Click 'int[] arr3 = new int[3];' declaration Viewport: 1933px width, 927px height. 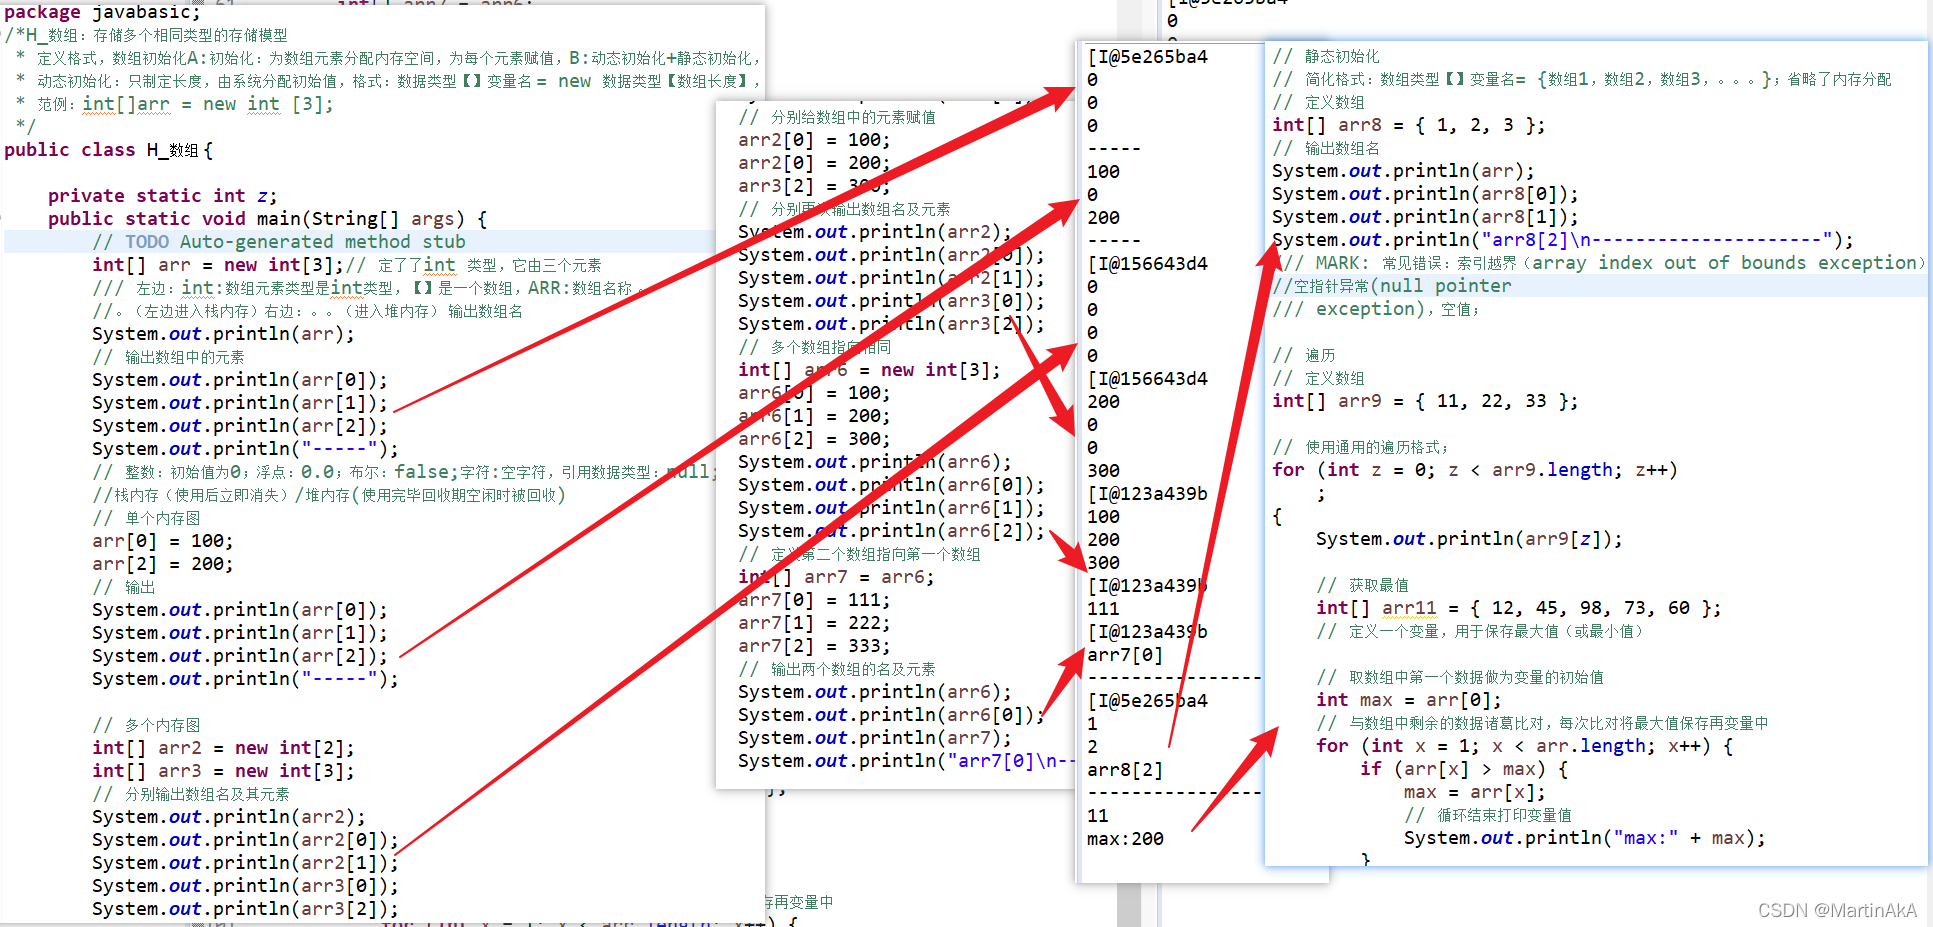[223, 771]
